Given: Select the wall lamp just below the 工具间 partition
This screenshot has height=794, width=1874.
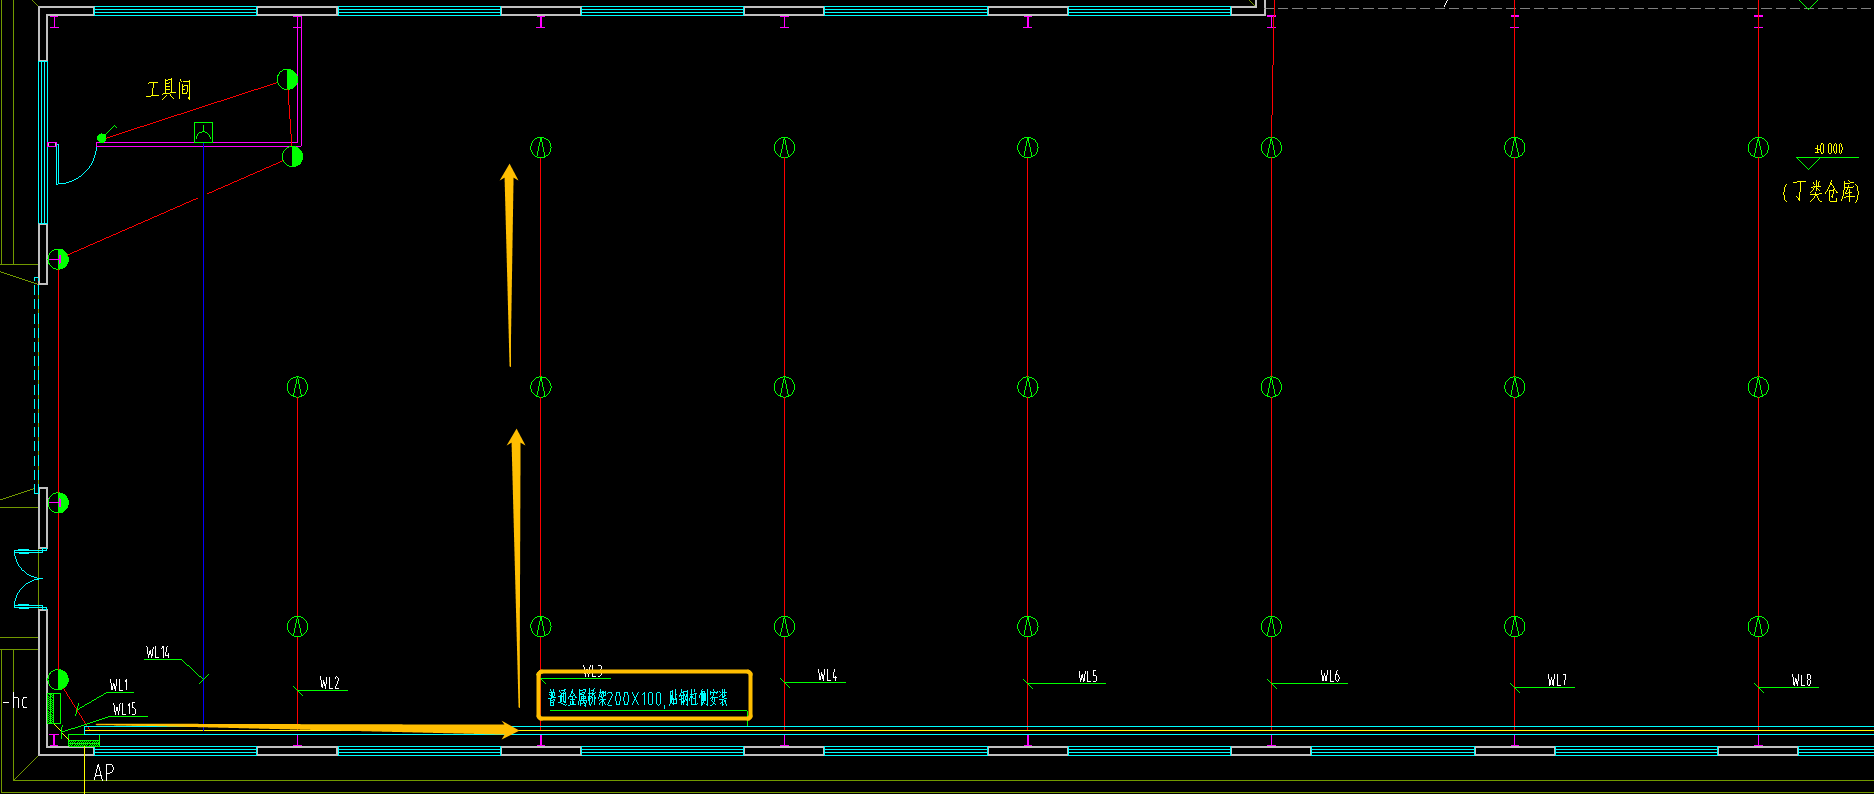Looking at the screenshot, I should (292, 156).
